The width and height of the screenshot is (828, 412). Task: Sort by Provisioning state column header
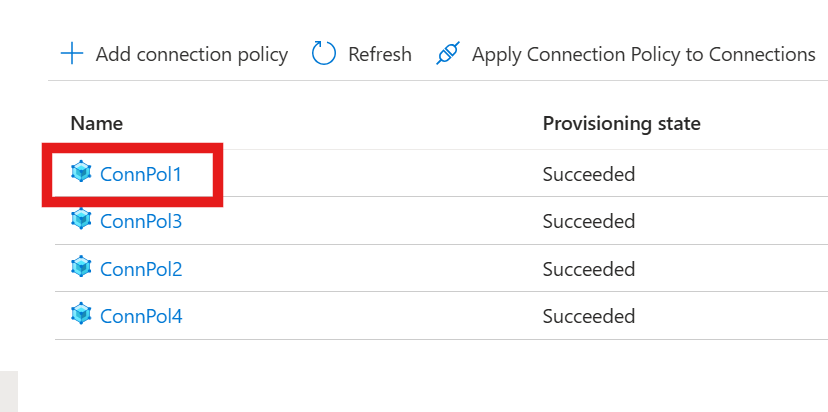tap(622, 124)
